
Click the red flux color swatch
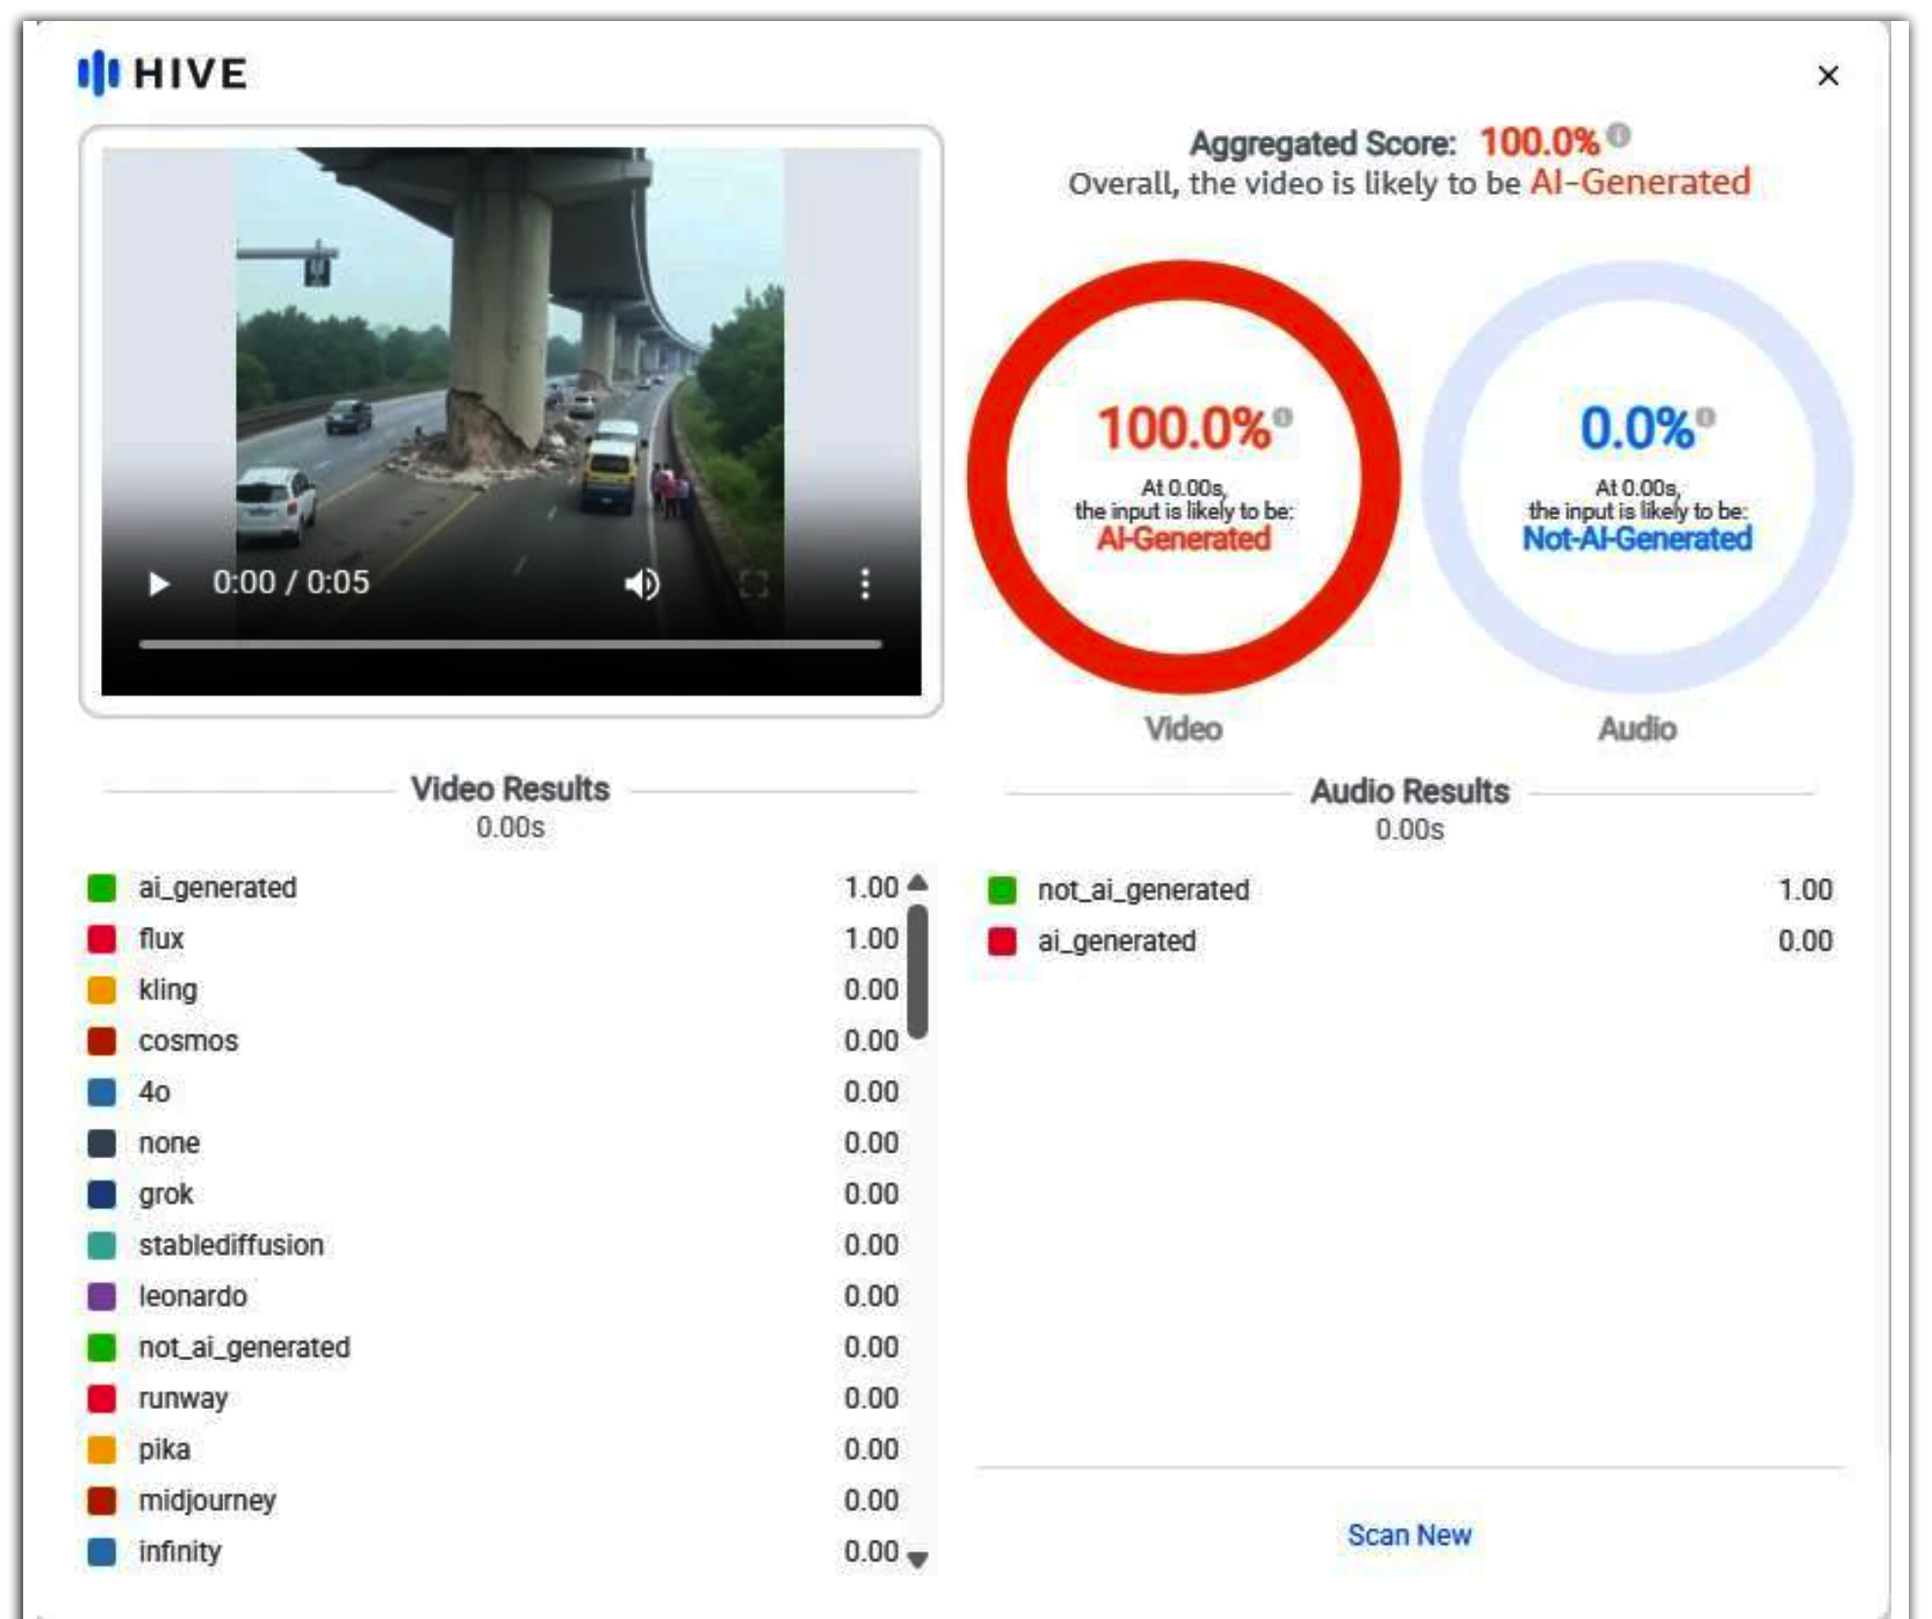click(x=102, y=939)
